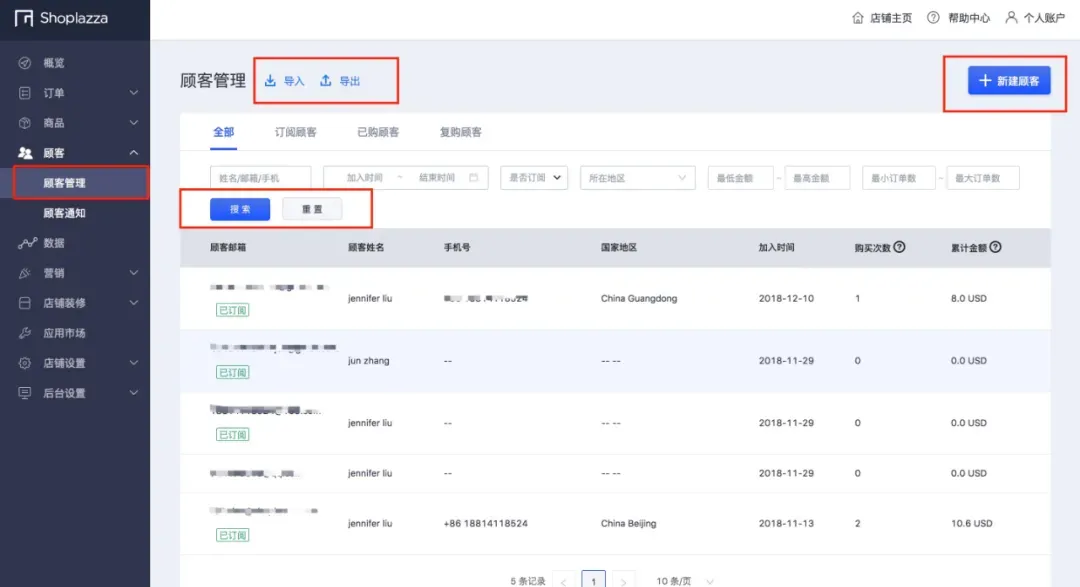Click help icon beside 累计金额 column
Viewport: 1080px width, 587px height.
click(x=995, y=247)
